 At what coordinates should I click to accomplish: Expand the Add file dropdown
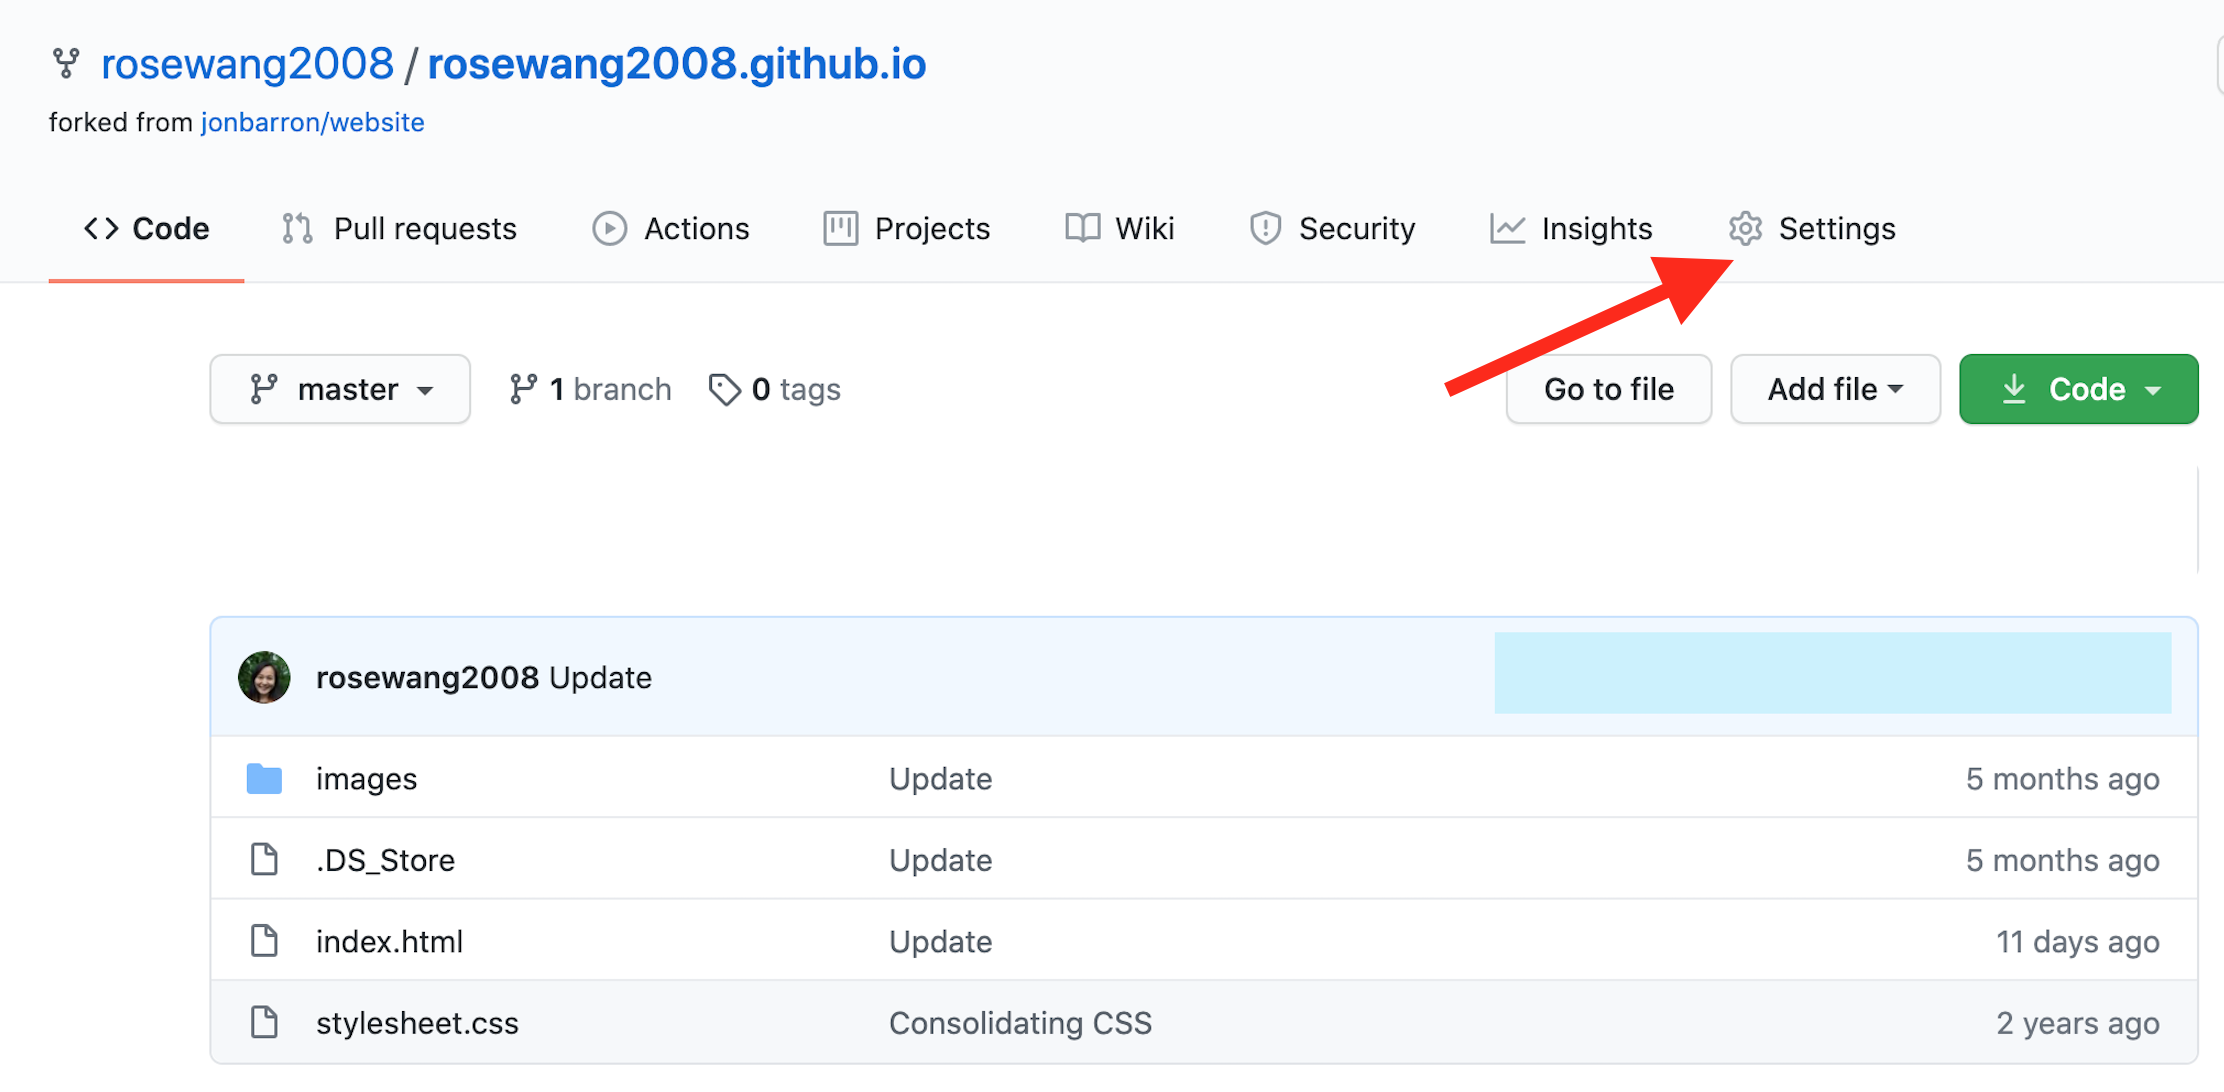click(x=1835, y=389)
